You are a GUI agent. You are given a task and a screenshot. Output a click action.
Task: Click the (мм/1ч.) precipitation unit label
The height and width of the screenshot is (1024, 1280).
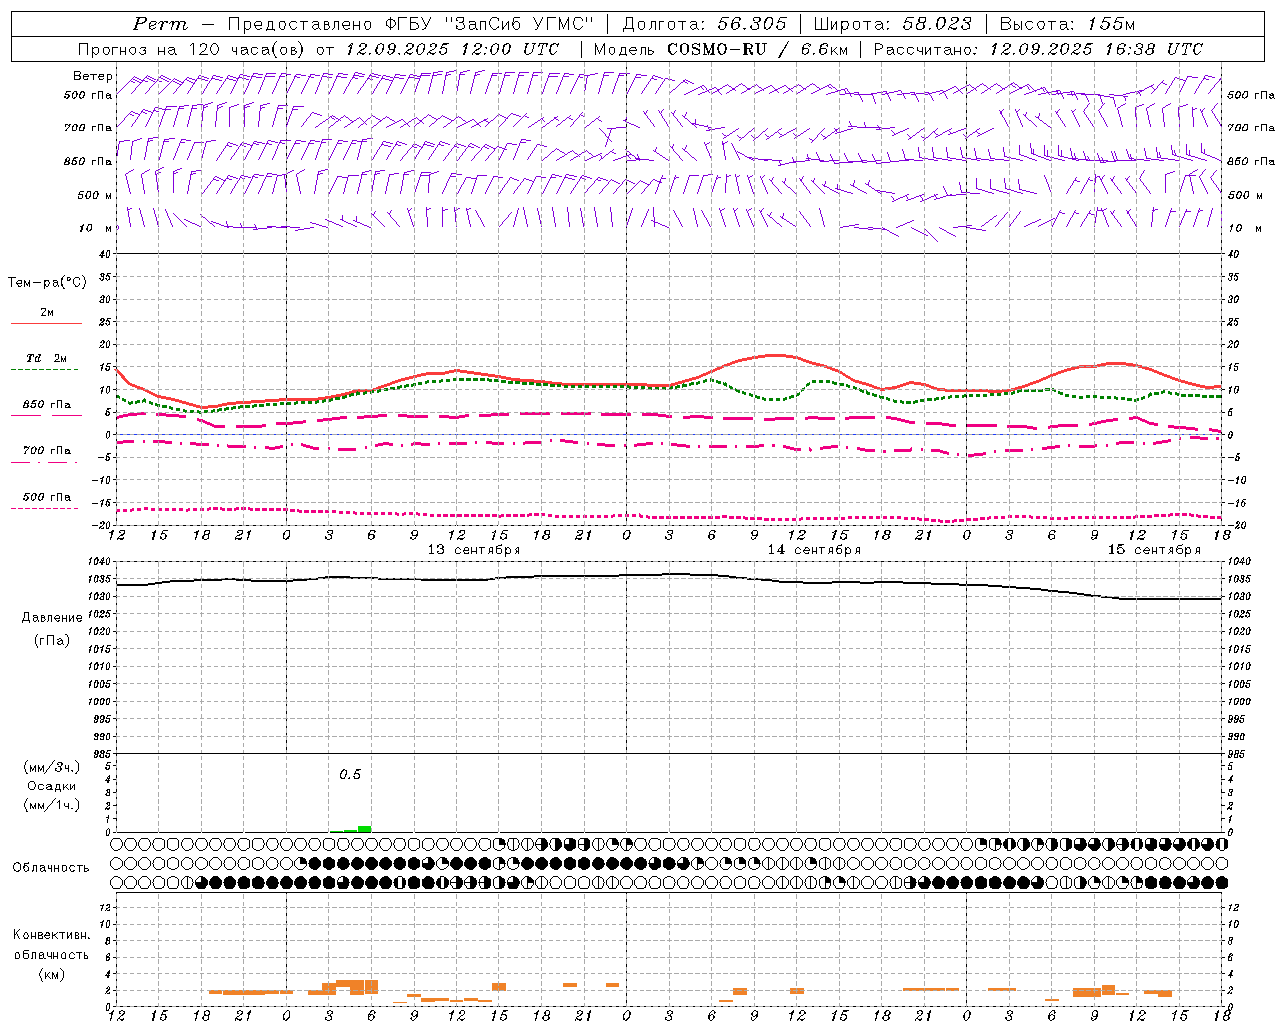pyautogui.click(x=52, y=805)
